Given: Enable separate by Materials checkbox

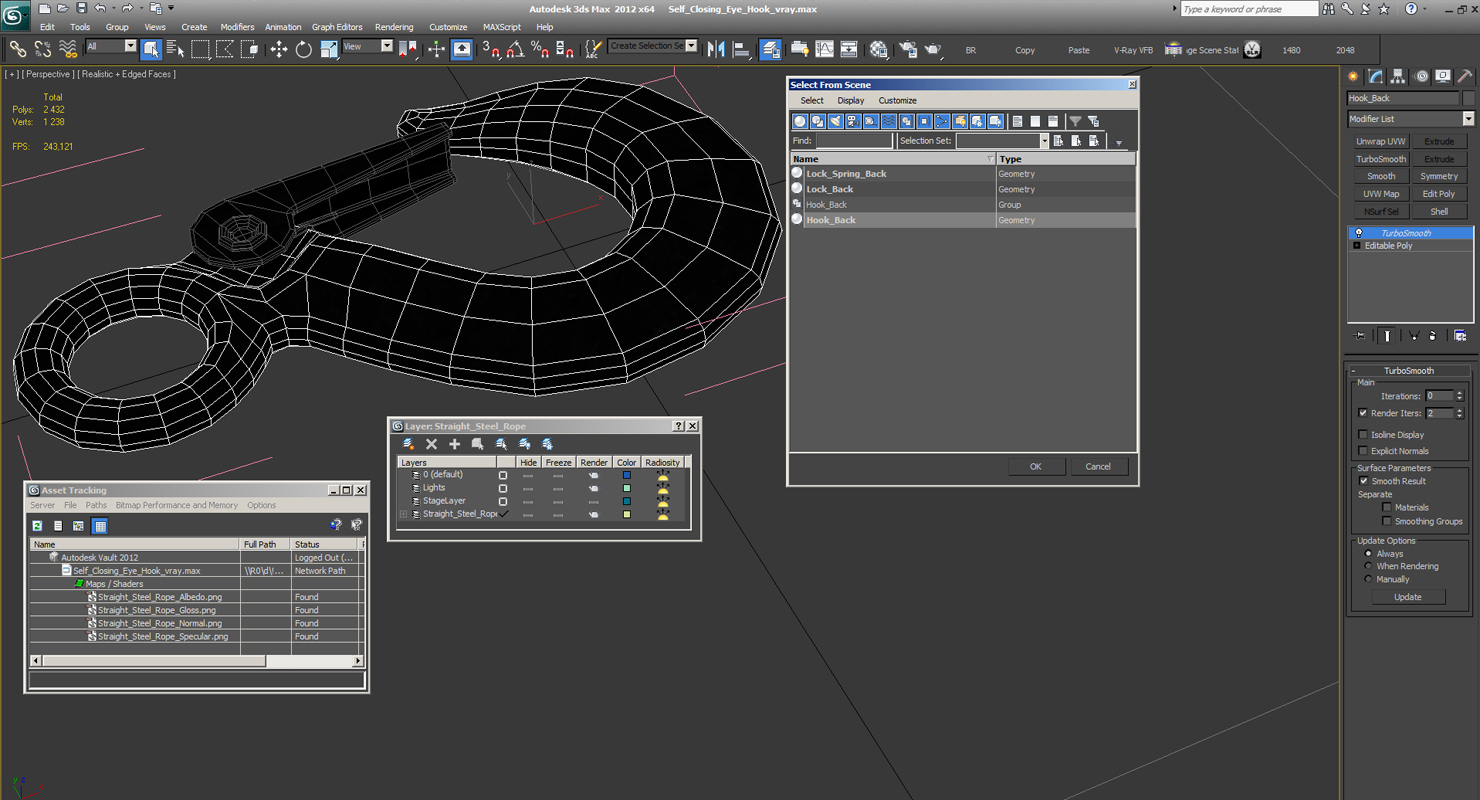Looking at the screenshot, I should point(1386,508).
